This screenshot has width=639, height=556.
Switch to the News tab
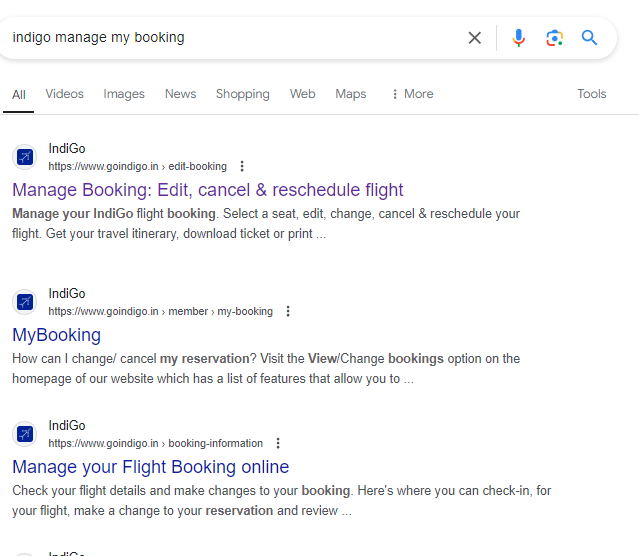click(x=181, y=94)
